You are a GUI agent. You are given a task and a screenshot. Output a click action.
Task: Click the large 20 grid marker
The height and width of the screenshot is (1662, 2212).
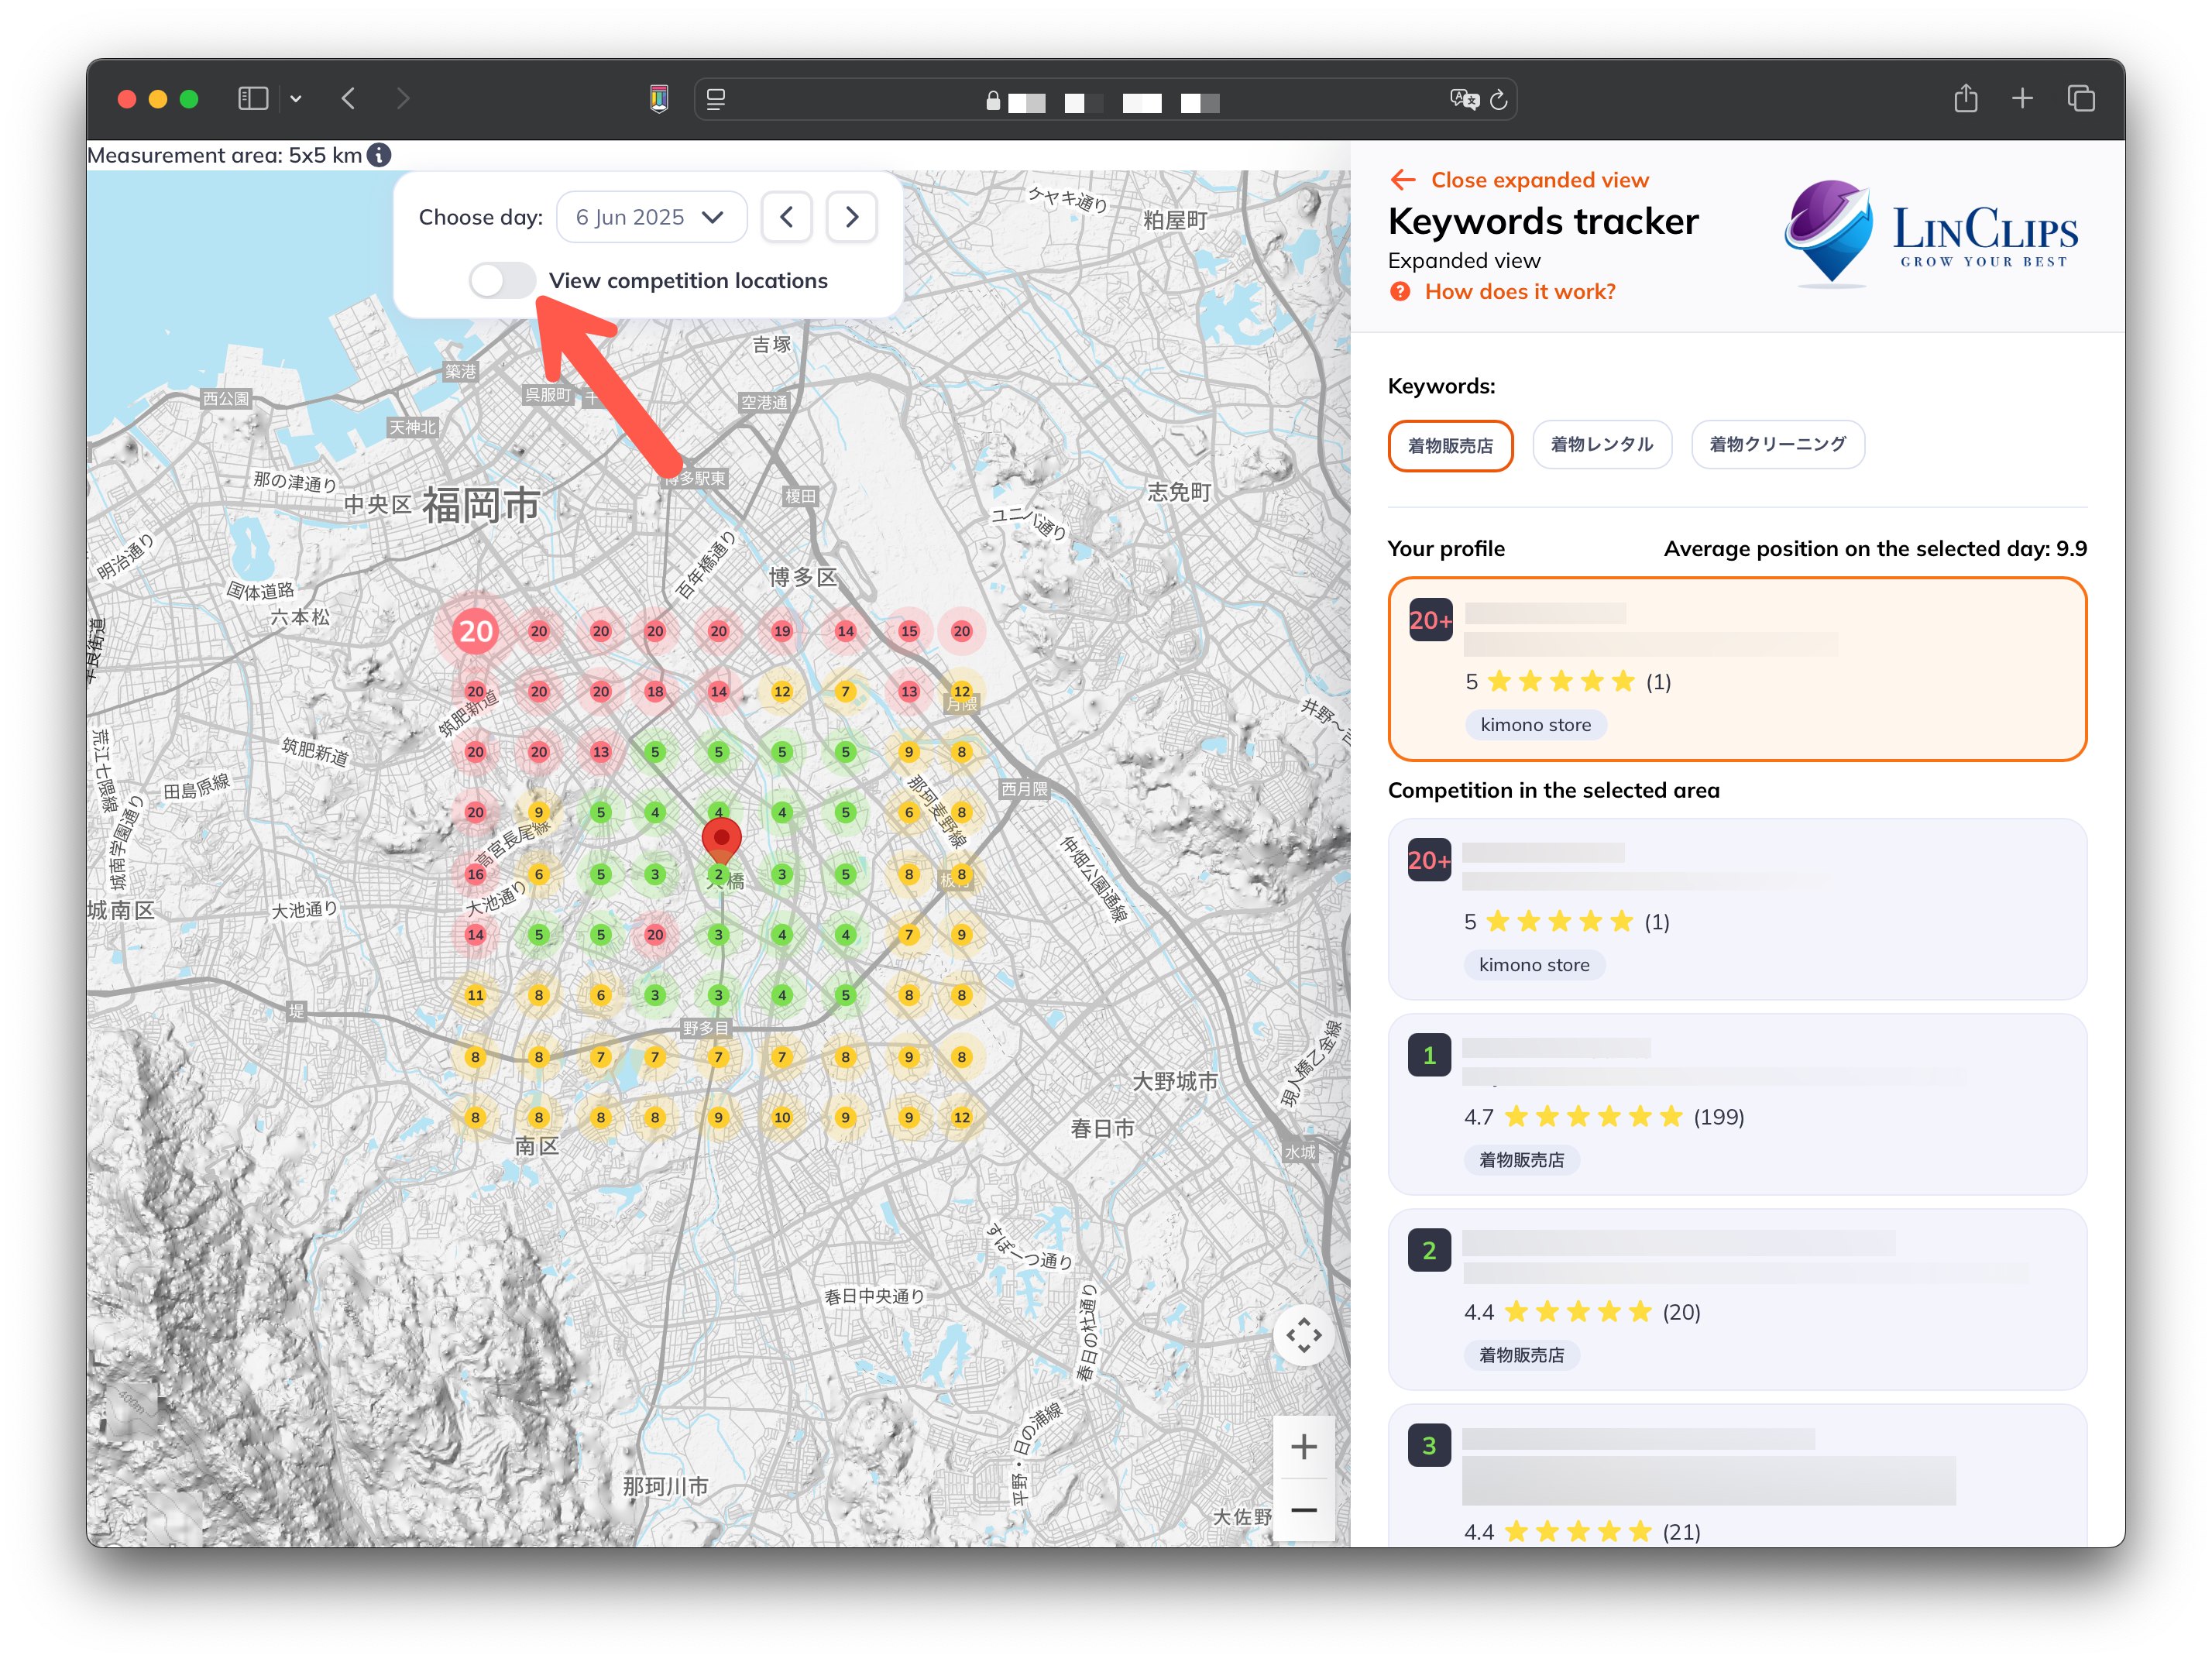pos(475,631)
